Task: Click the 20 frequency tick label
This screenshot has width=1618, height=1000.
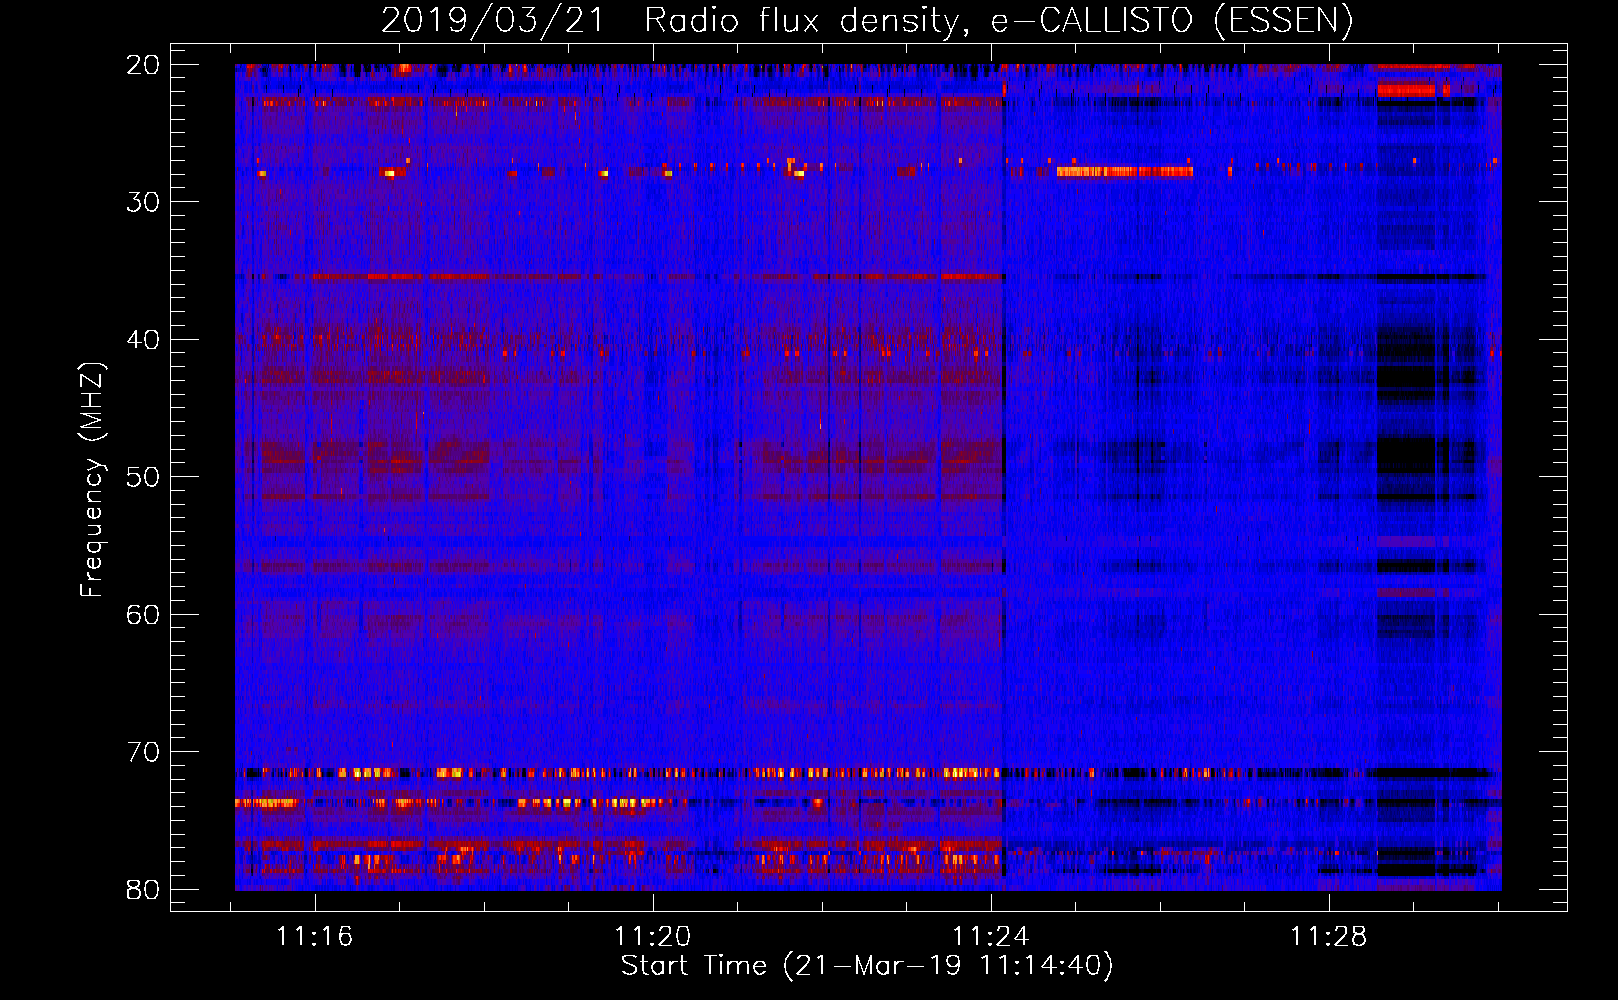Action: [143, 65]
